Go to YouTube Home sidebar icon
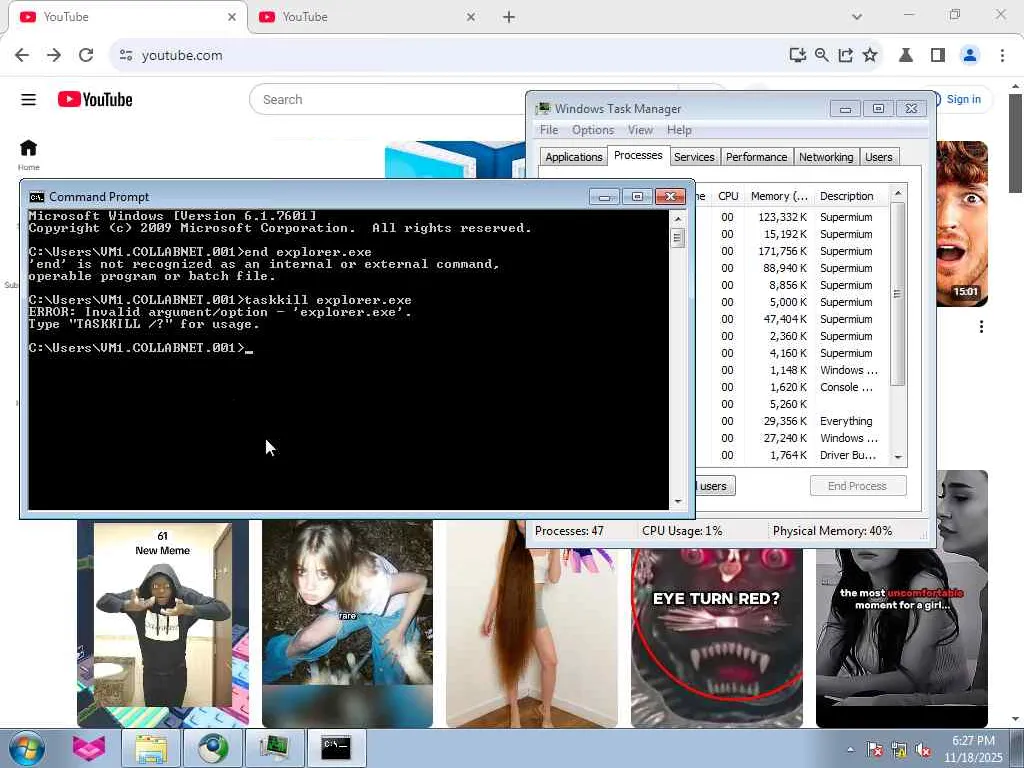 [x=28, y=154]
